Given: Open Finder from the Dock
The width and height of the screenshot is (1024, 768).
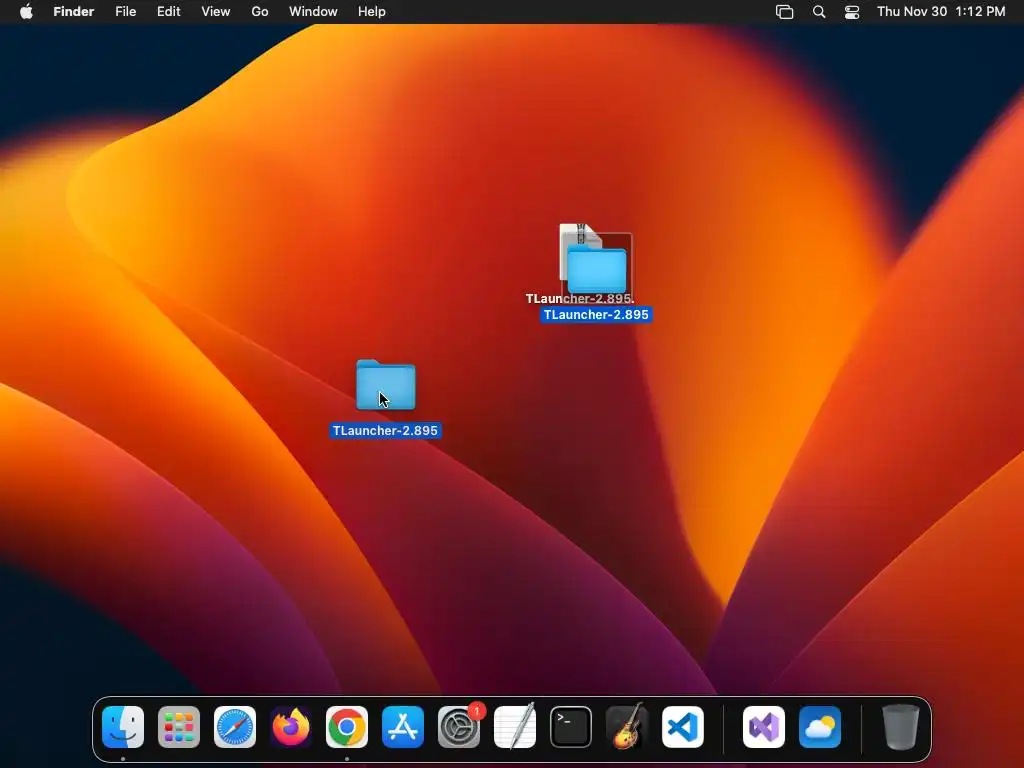Looking at the screenshot, I should click(x=123, y=727).
